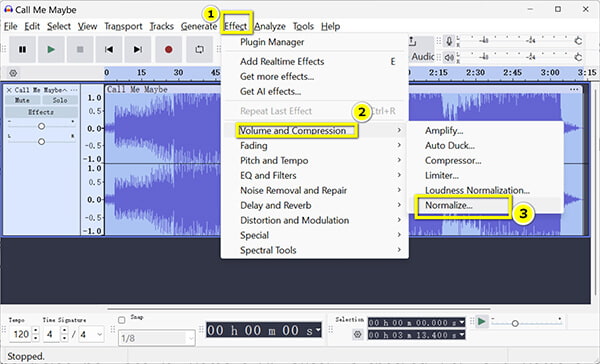Click the playback meter speaker icon
600x364 pixels.
point(449,57)
